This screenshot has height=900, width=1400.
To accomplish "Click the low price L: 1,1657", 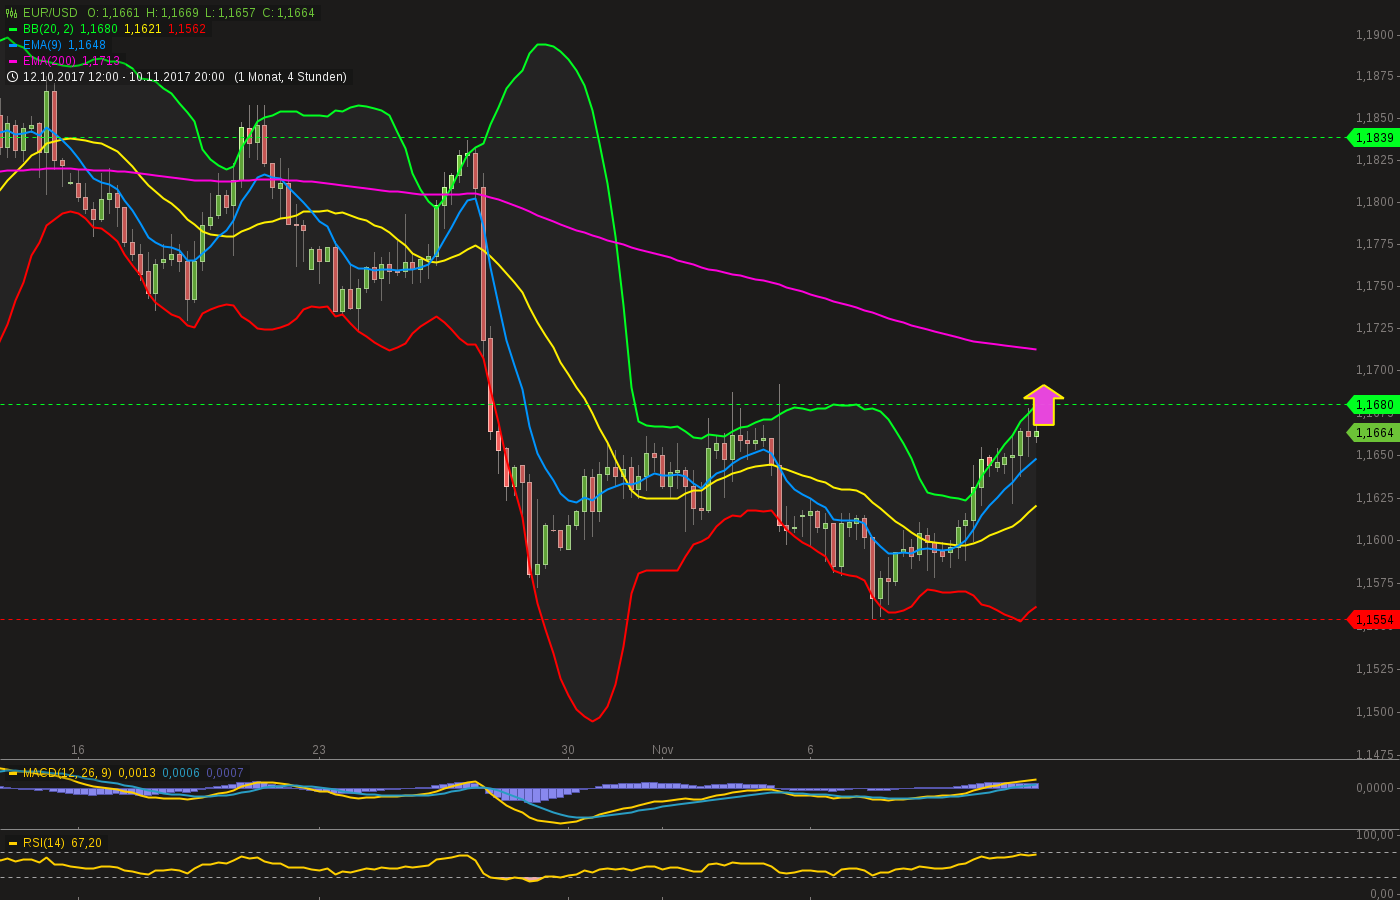I will point(230,13).
